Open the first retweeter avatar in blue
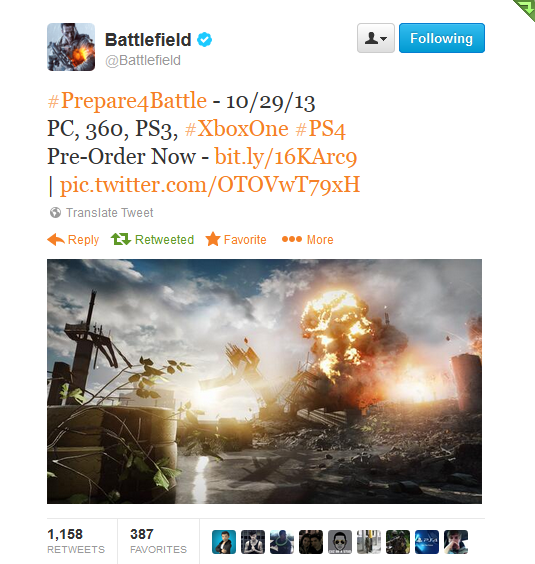Screen dimensions: 535x564 pyautogui.click(x=224, y=542)
